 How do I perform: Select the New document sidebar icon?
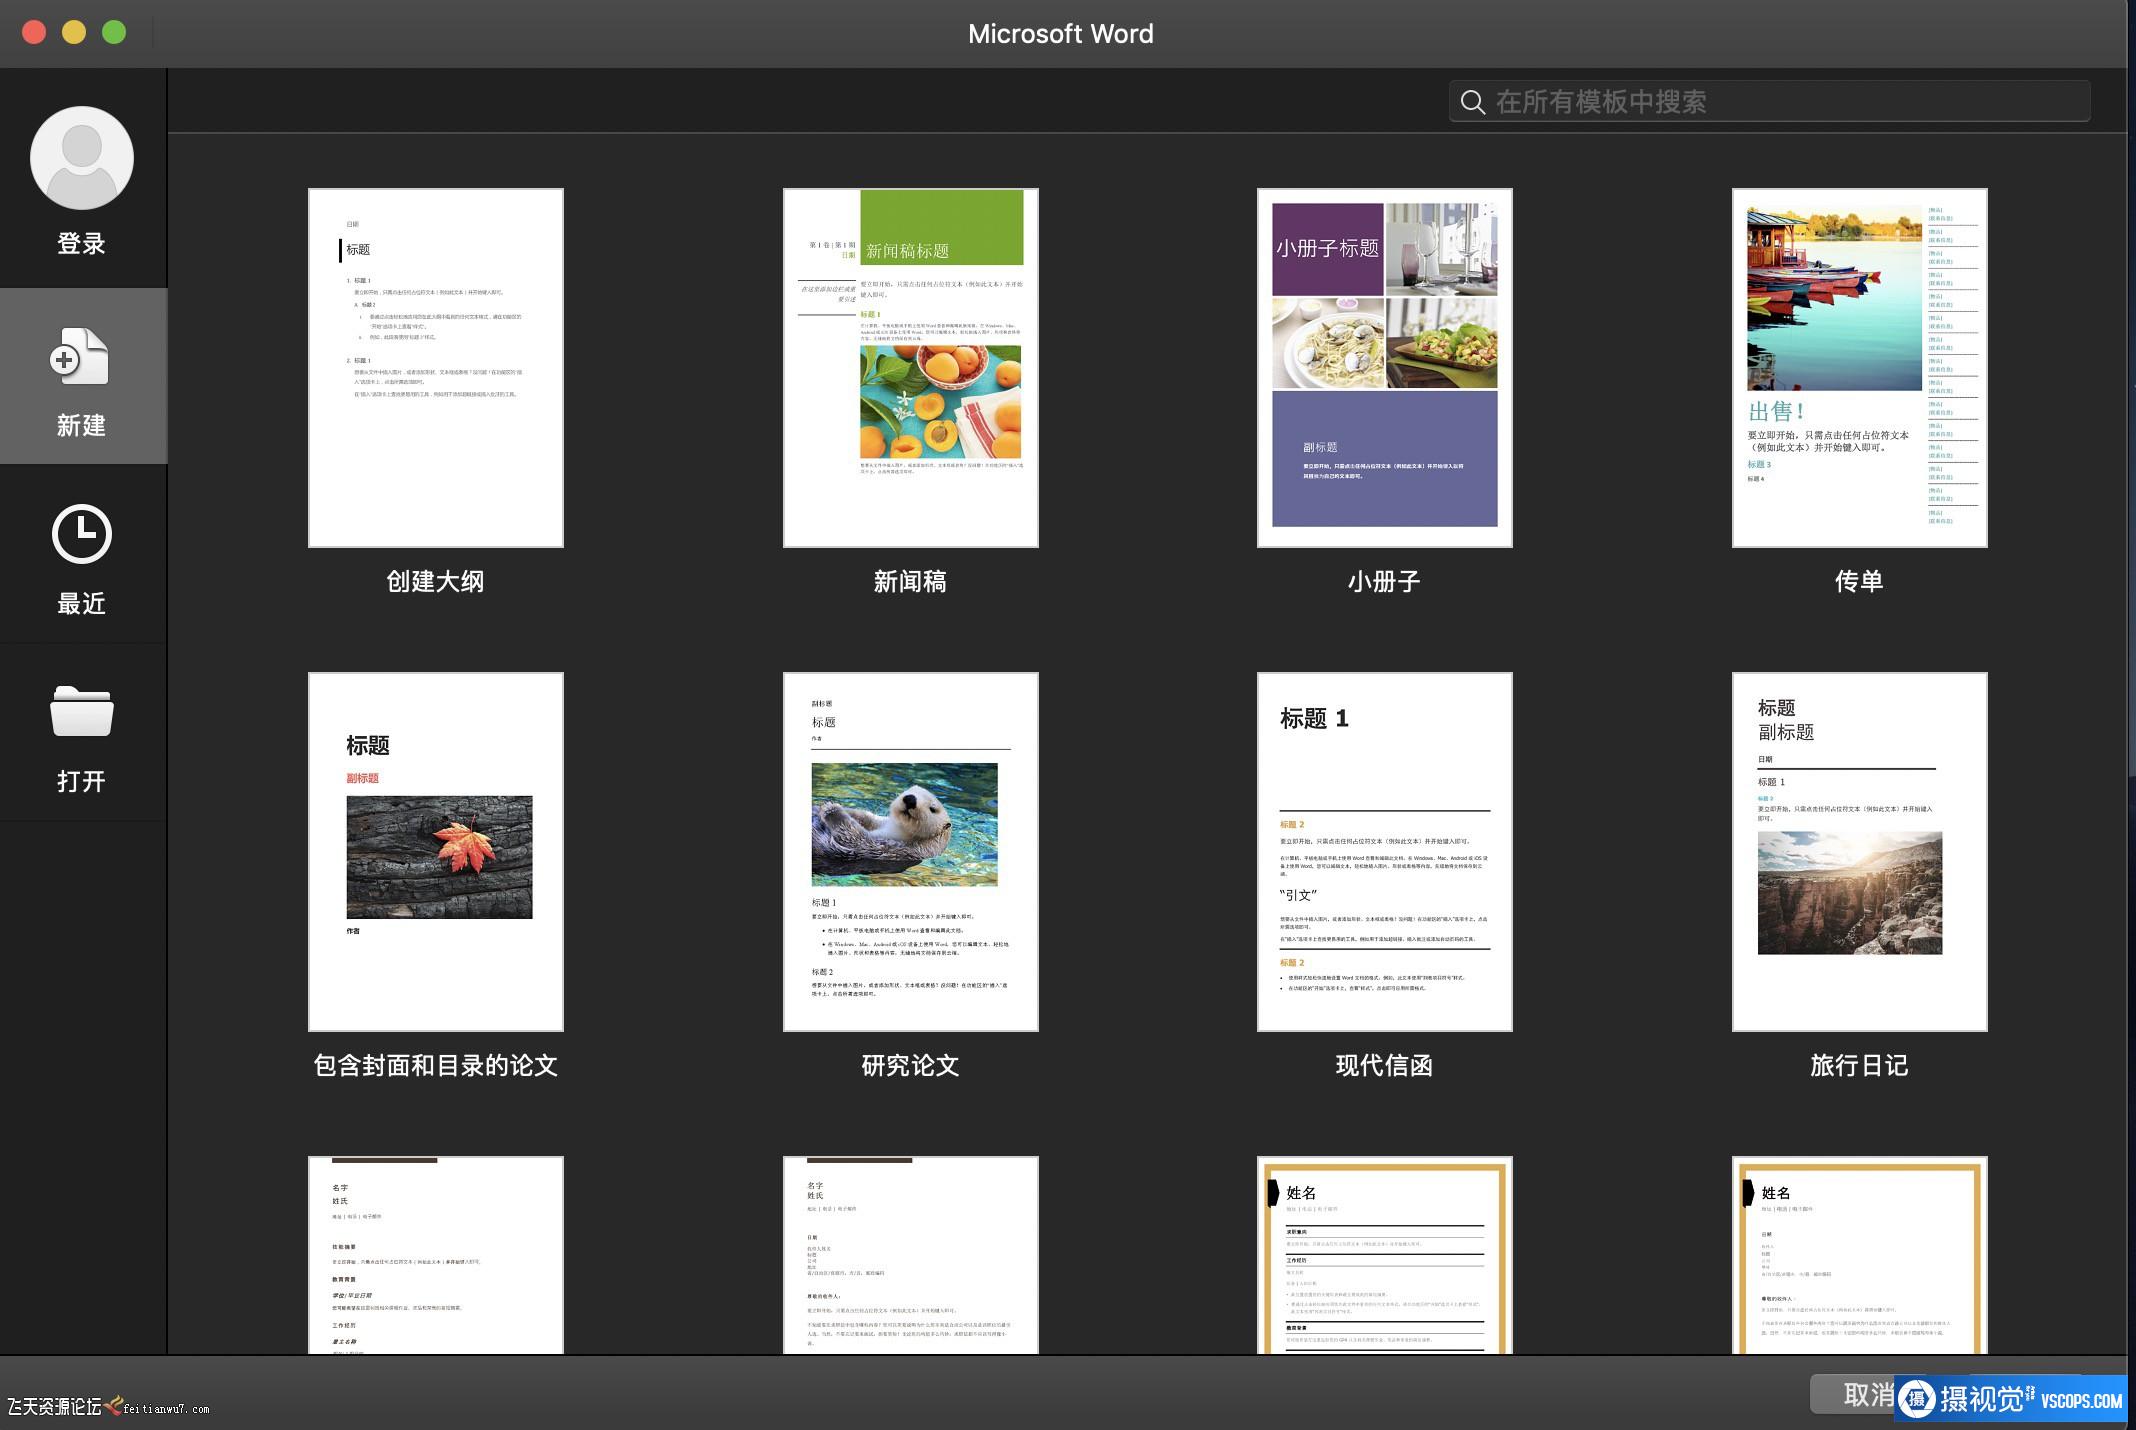pos(80,358)
